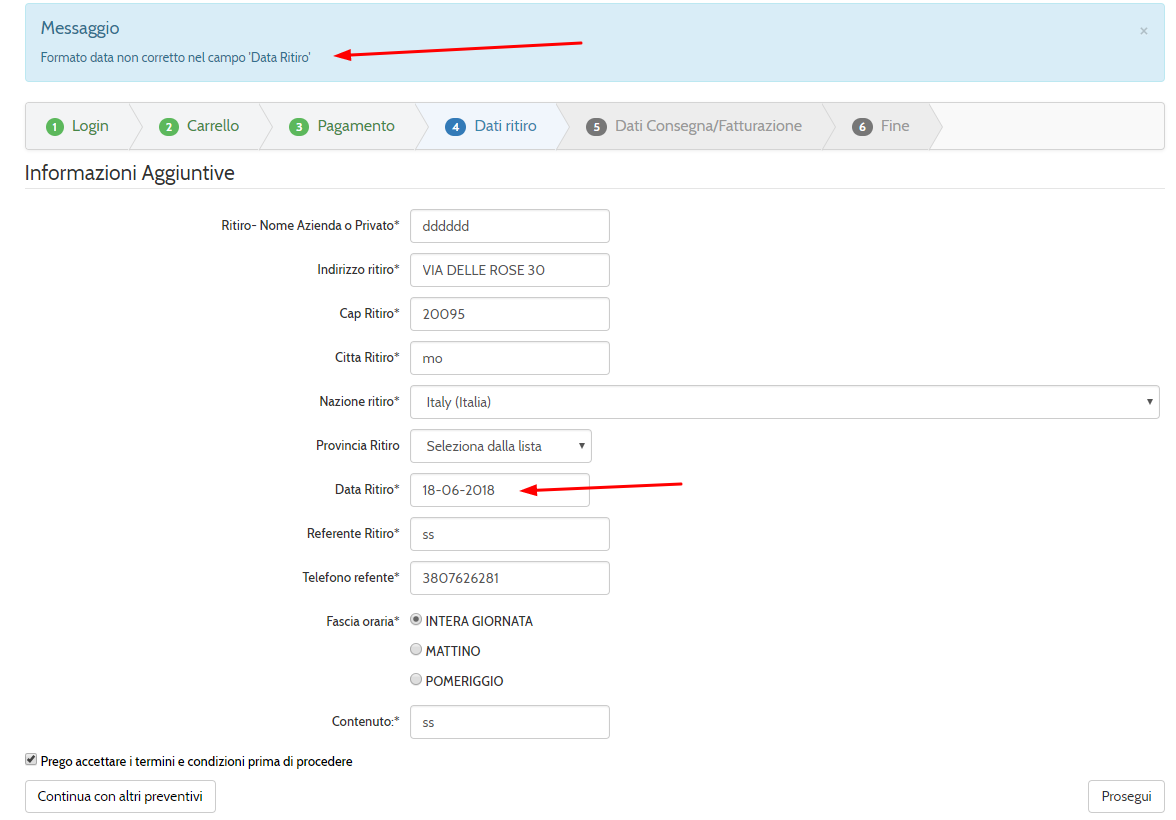
Task: Focus the Referente Ritiro field
Action: tap(510, 534)
